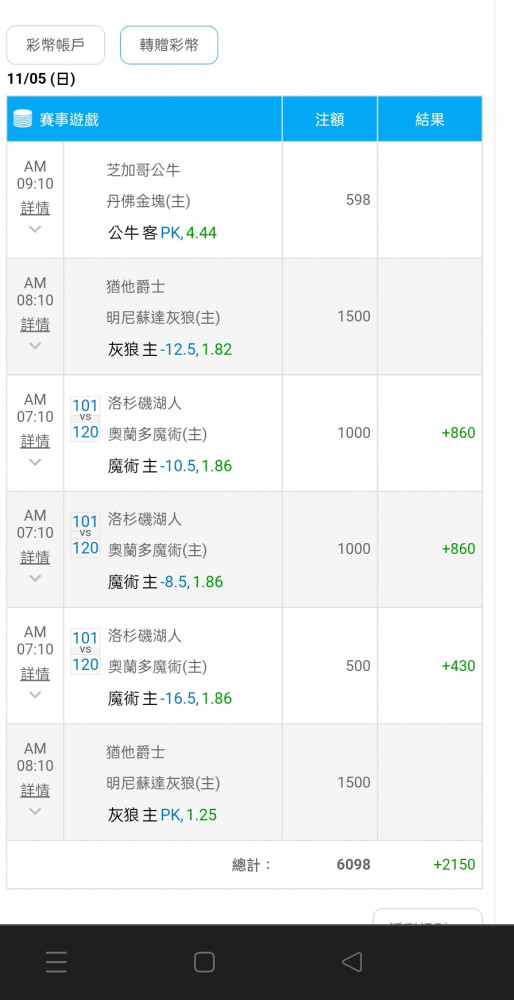514x1000 pixels.
Task: Open the 詳情 link for the Magic -8.5 bet
Action: pyautogui.click(x=35, y=557)
